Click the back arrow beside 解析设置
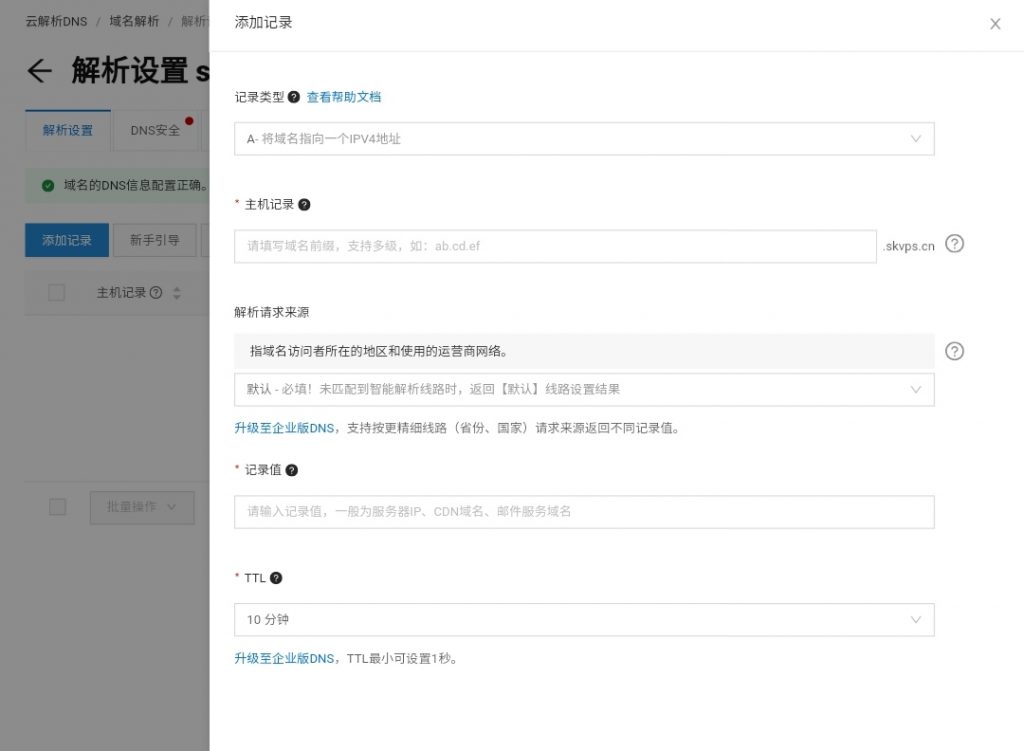 pyautogui.click(x=39, y=70)
